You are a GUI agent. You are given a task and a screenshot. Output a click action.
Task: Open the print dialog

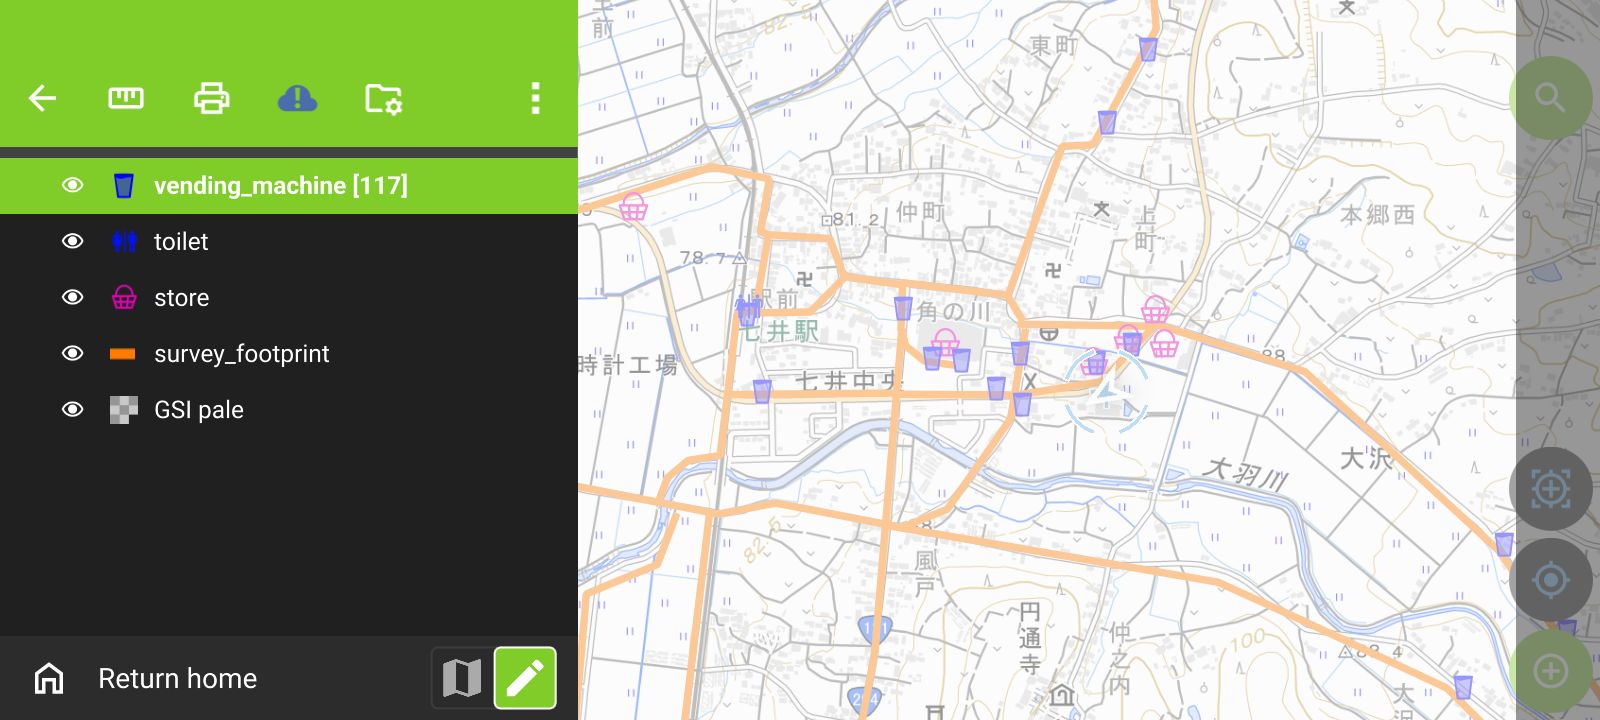pyautogui.click(x=211, y=98)
